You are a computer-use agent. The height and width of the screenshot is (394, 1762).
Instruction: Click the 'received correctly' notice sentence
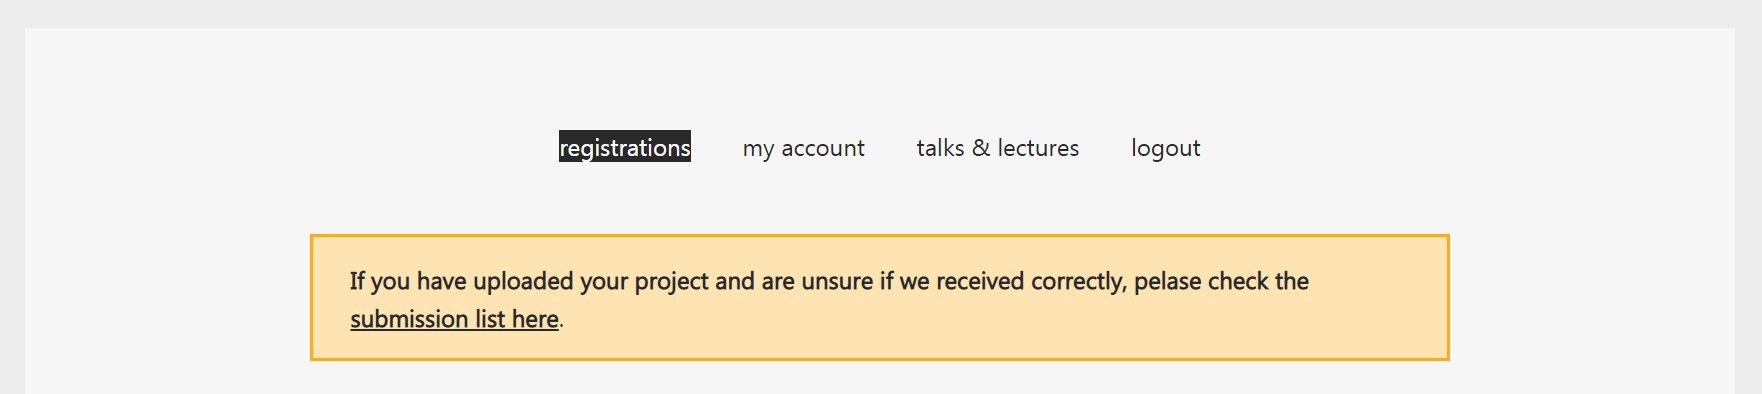829,281
